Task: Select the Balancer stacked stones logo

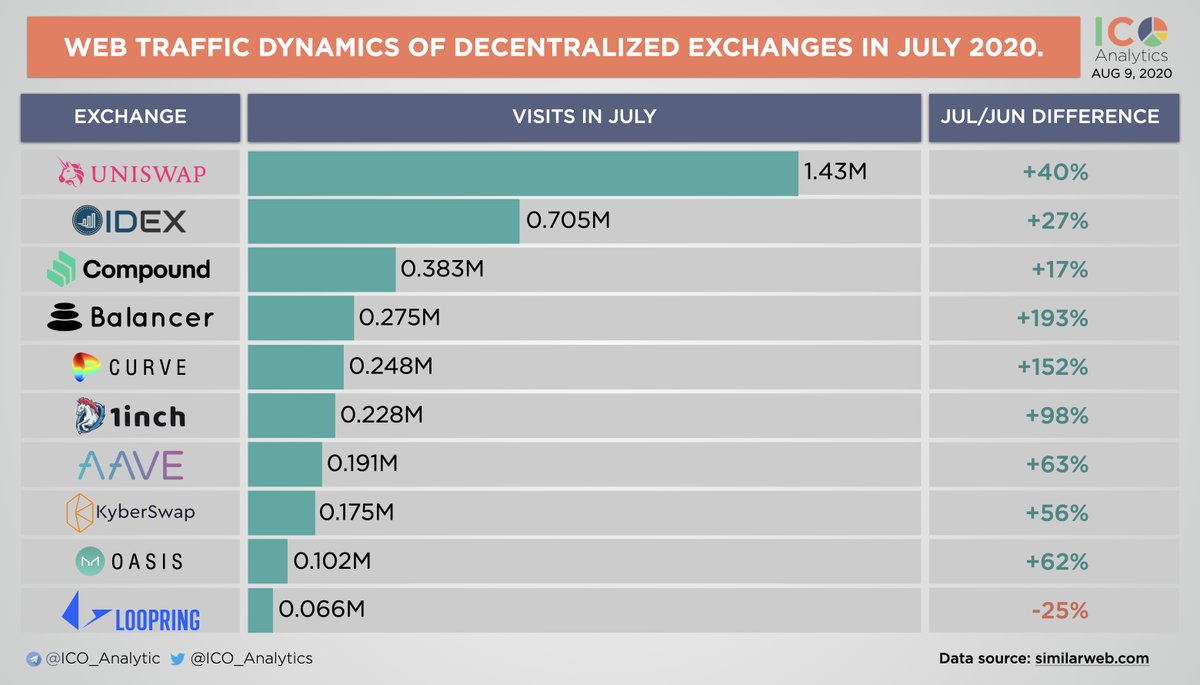Action: [64, 318]
